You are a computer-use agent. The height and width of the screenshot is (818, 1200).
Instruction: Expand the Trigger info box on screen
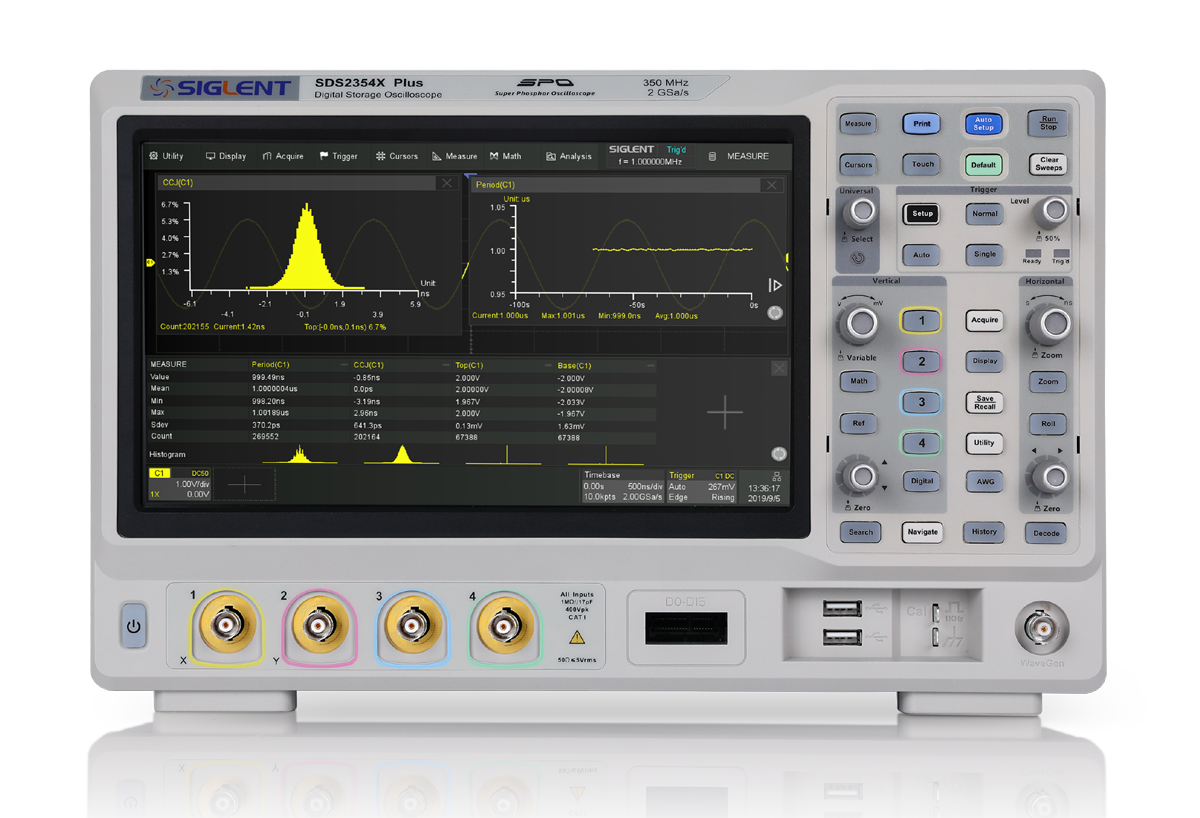point(702,486)
